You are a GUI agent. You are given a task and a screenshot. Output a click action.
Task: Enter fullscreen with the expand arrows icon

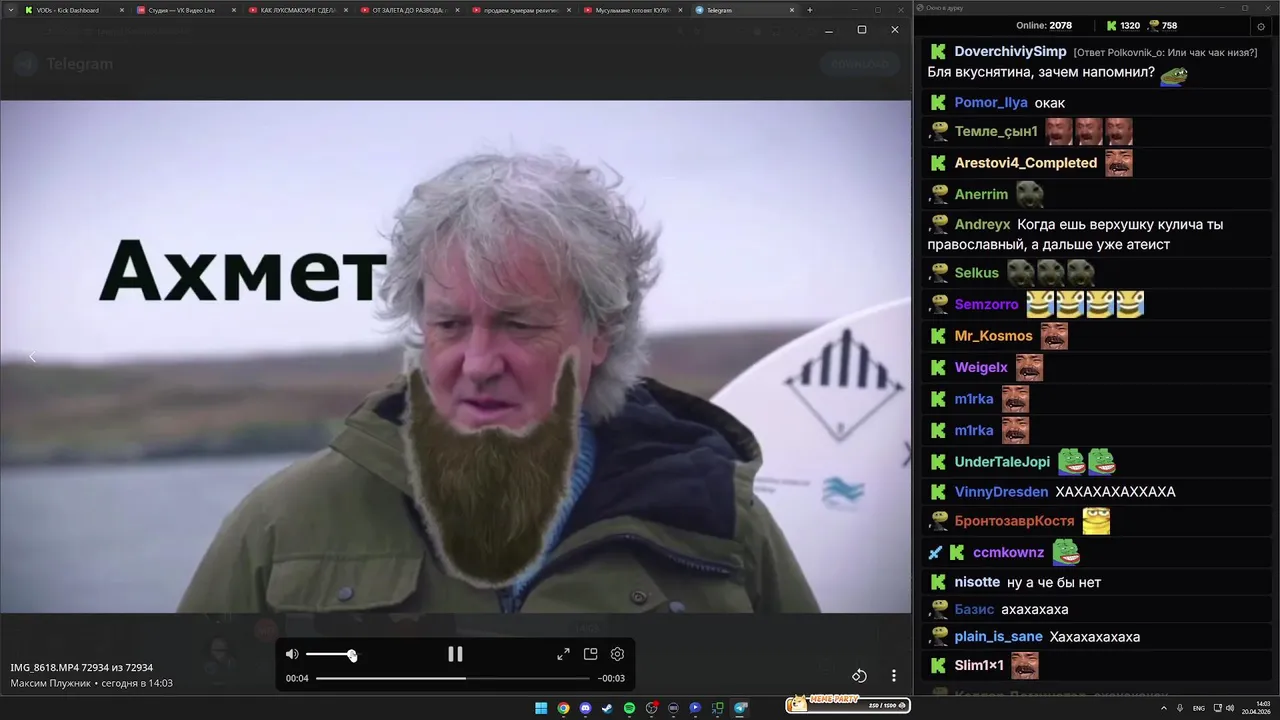[563, 654]
